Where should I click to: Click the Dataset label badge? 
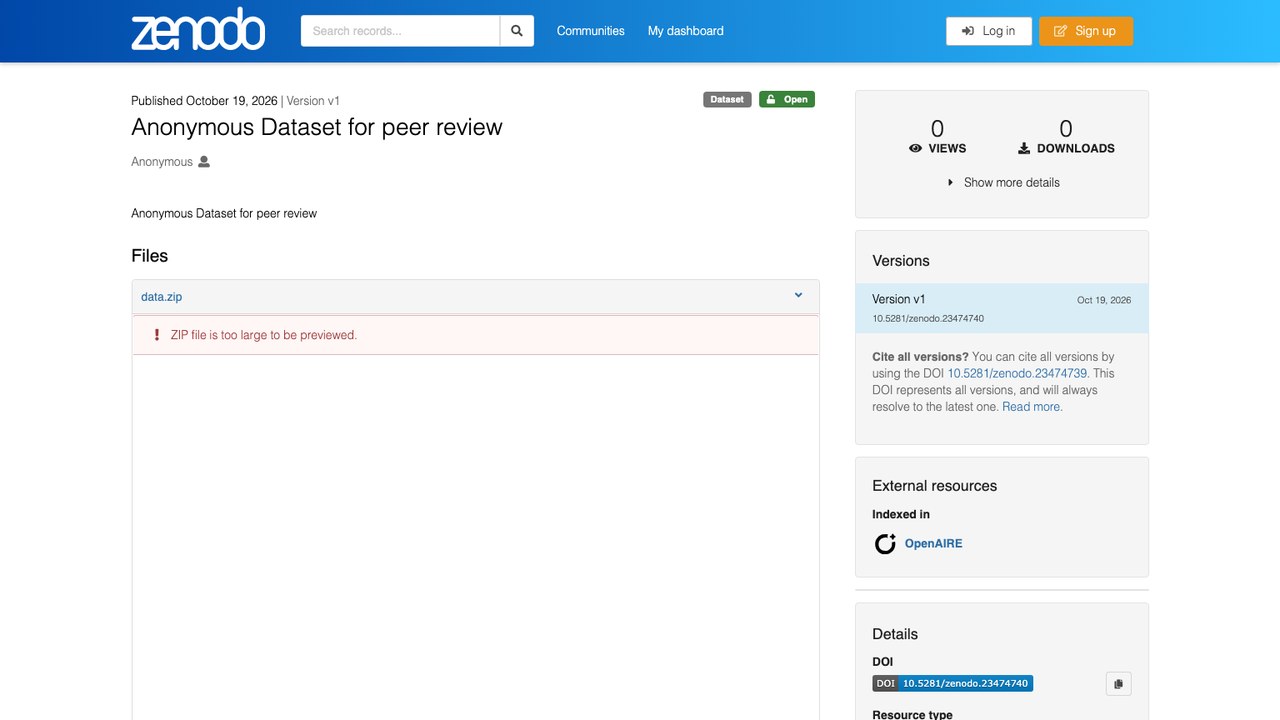(727, 99)
